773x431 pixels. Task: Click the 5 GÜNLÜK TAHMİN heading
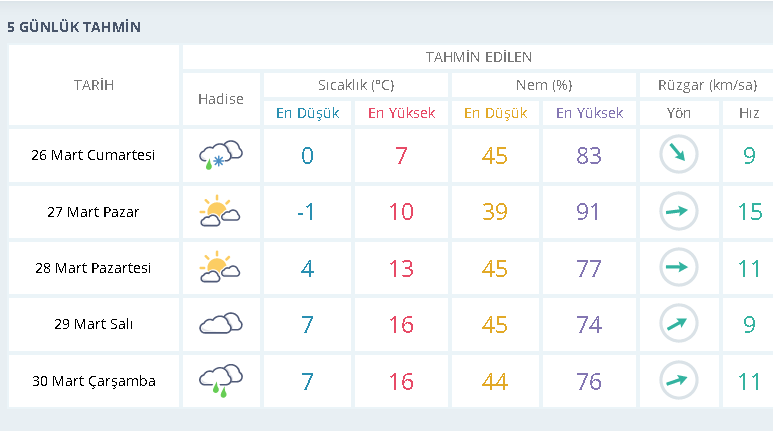[74, 27]
